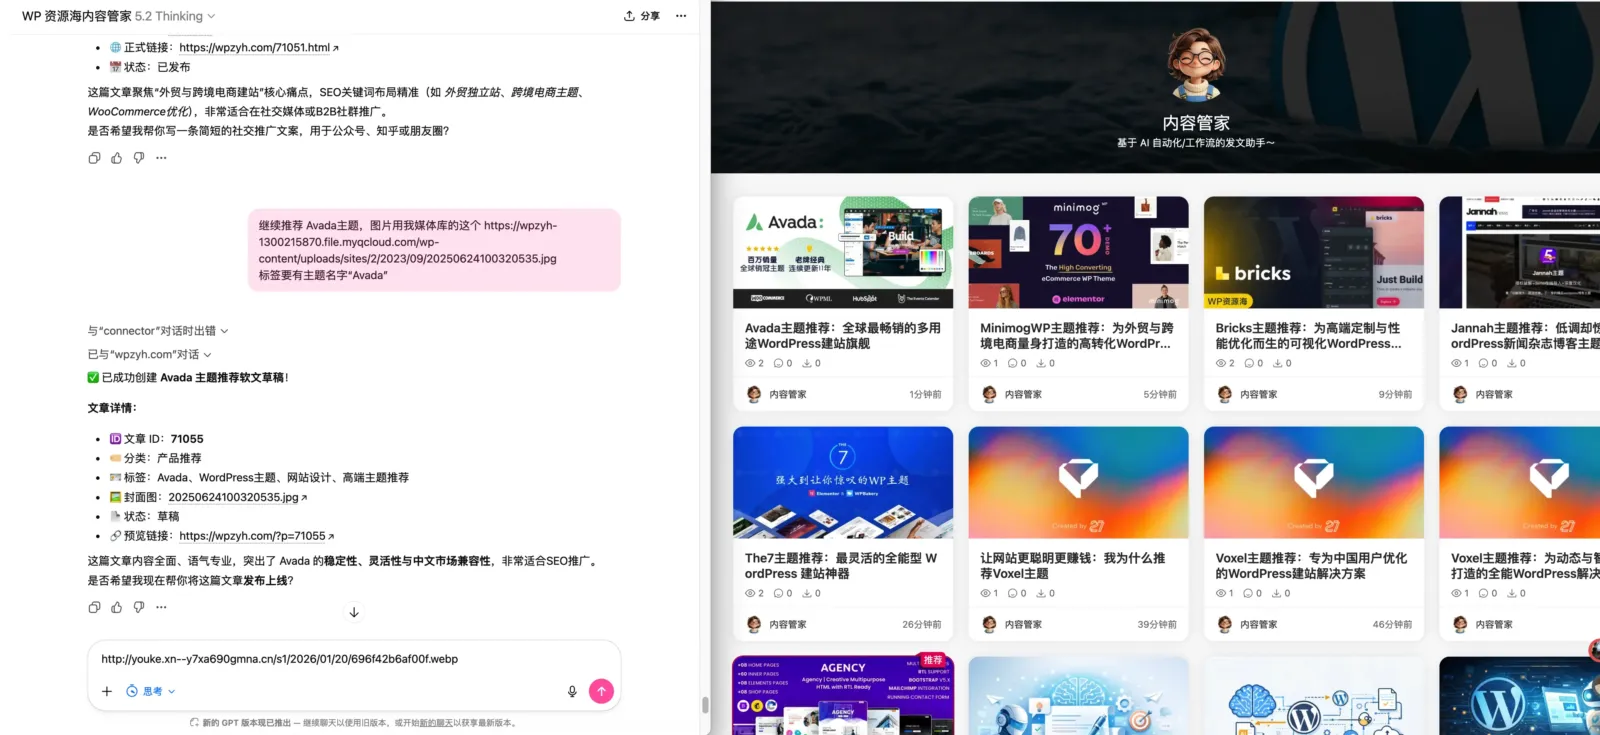The height and width of the screenshot is (735, 1600).
Task: Open the Bricks theme thumbnail
Action: click(1313, 252)
